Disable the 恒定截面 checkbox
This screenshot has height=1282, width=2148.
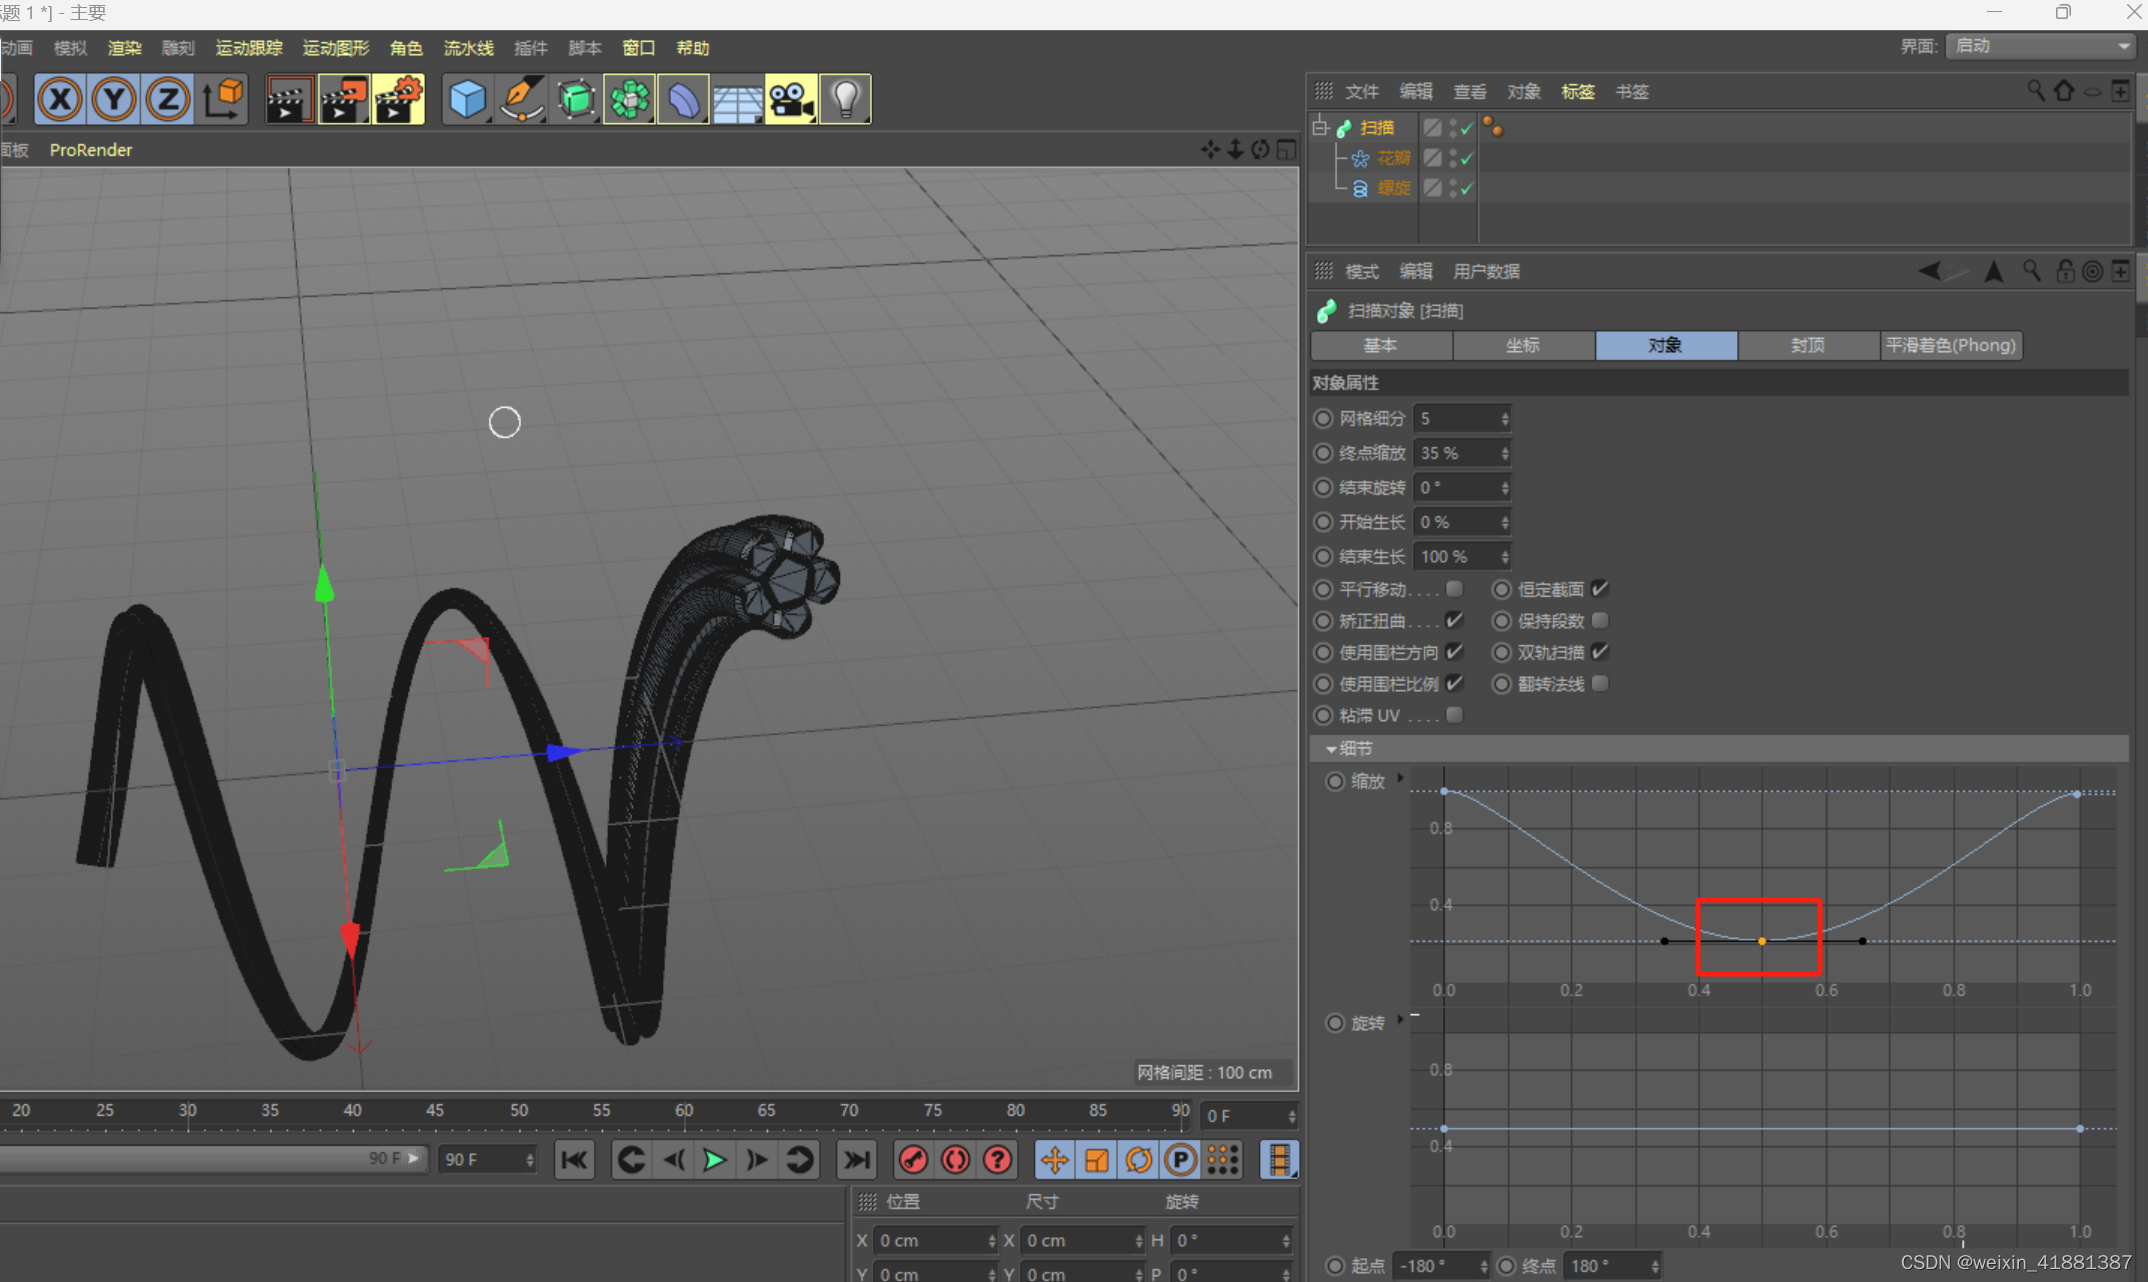(x=1600, y=589)
